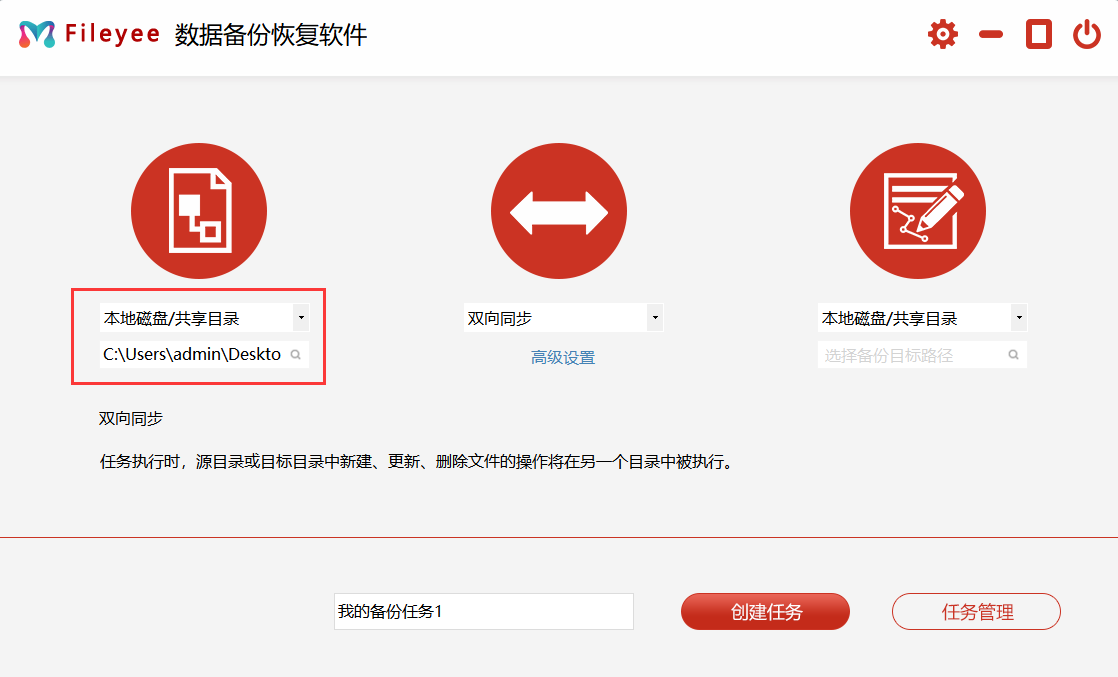
Task: Open the 高级设置 advanced settings link
Action: point(563,357)
